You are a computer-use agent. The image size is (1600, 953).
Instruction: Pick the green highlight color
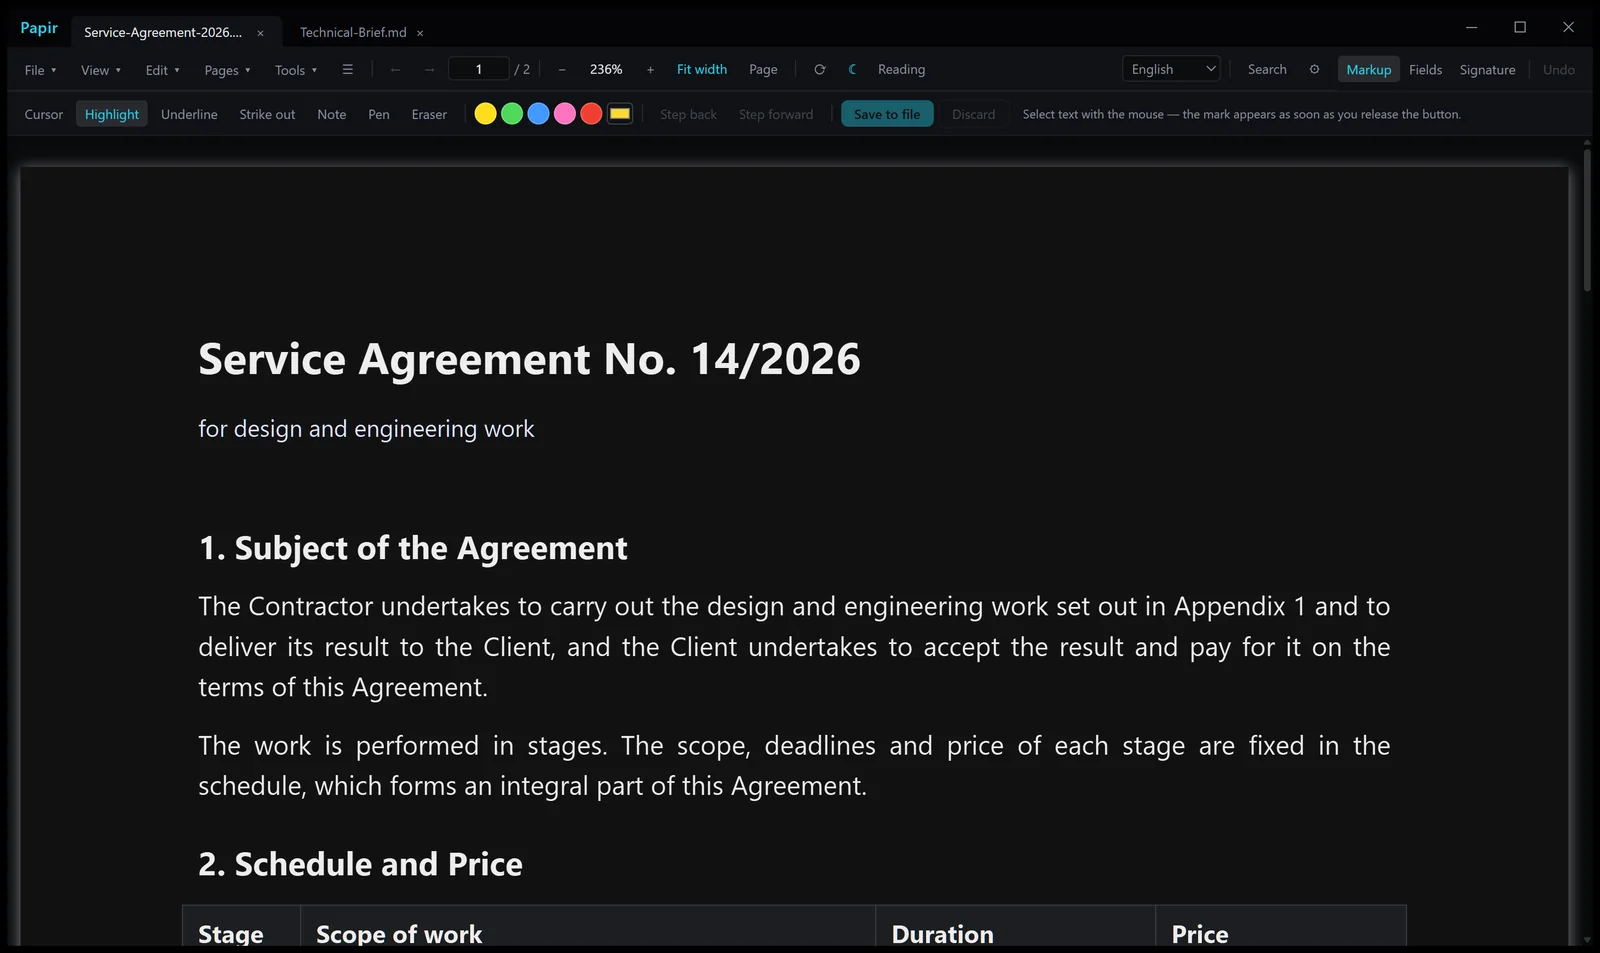[x=512, y=114]
